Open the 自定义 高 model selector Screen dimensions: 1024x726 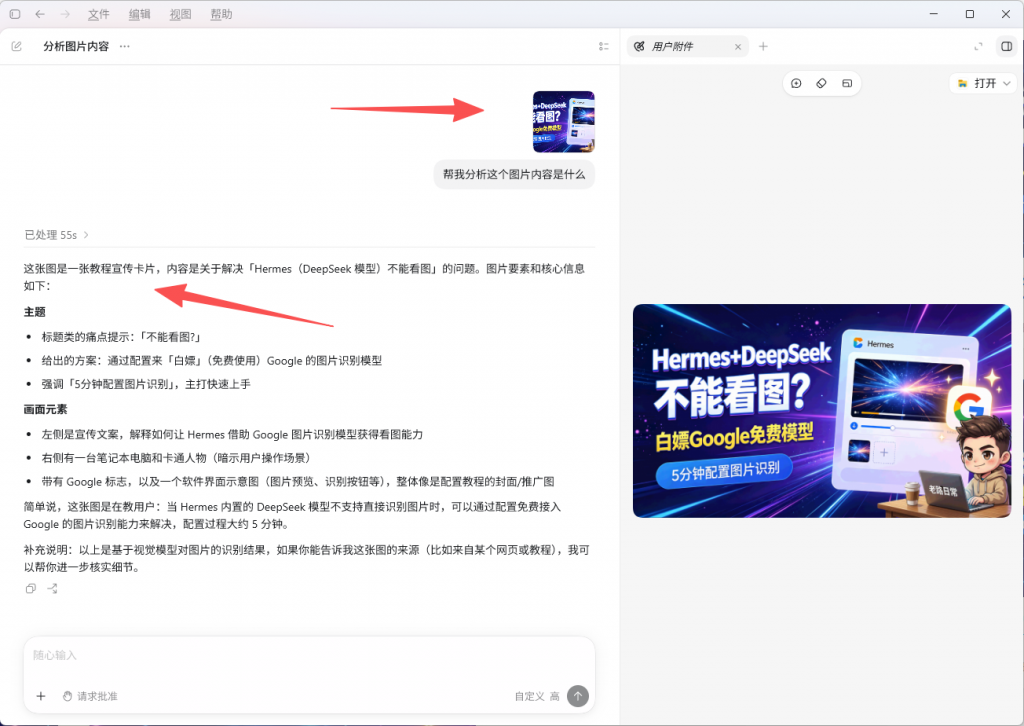(537, 696)
